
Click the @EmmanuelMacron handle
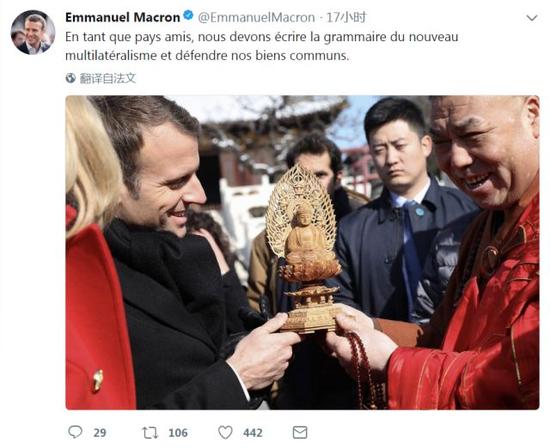tap(256, 17)
